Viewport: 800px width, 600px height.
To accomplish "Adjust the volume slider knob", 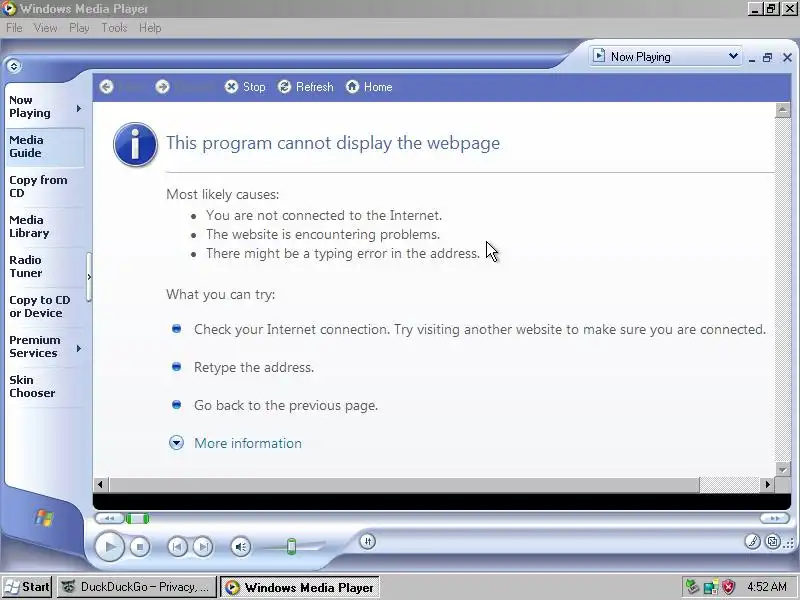I will click(291, 546).
